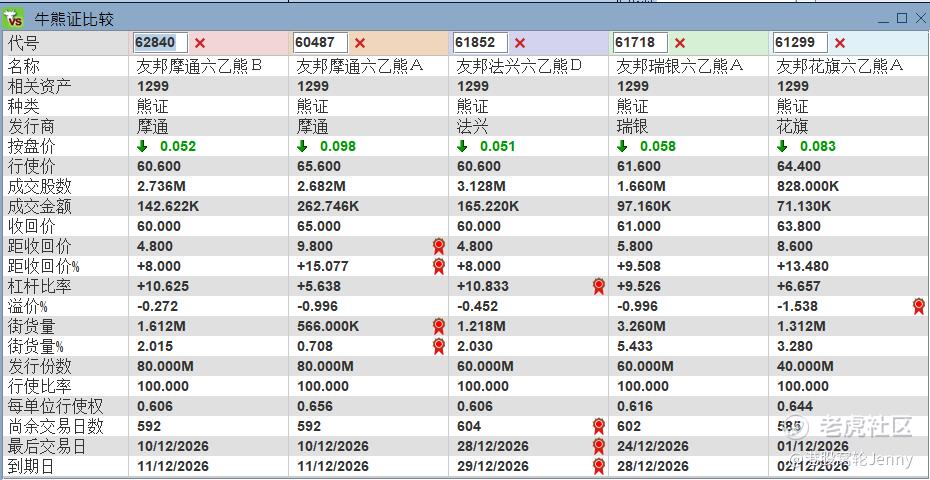The width and height of the screenshot is (930, 480).
Task: Click the issuer cell 瑞银
Action: [x=632, y=126]
